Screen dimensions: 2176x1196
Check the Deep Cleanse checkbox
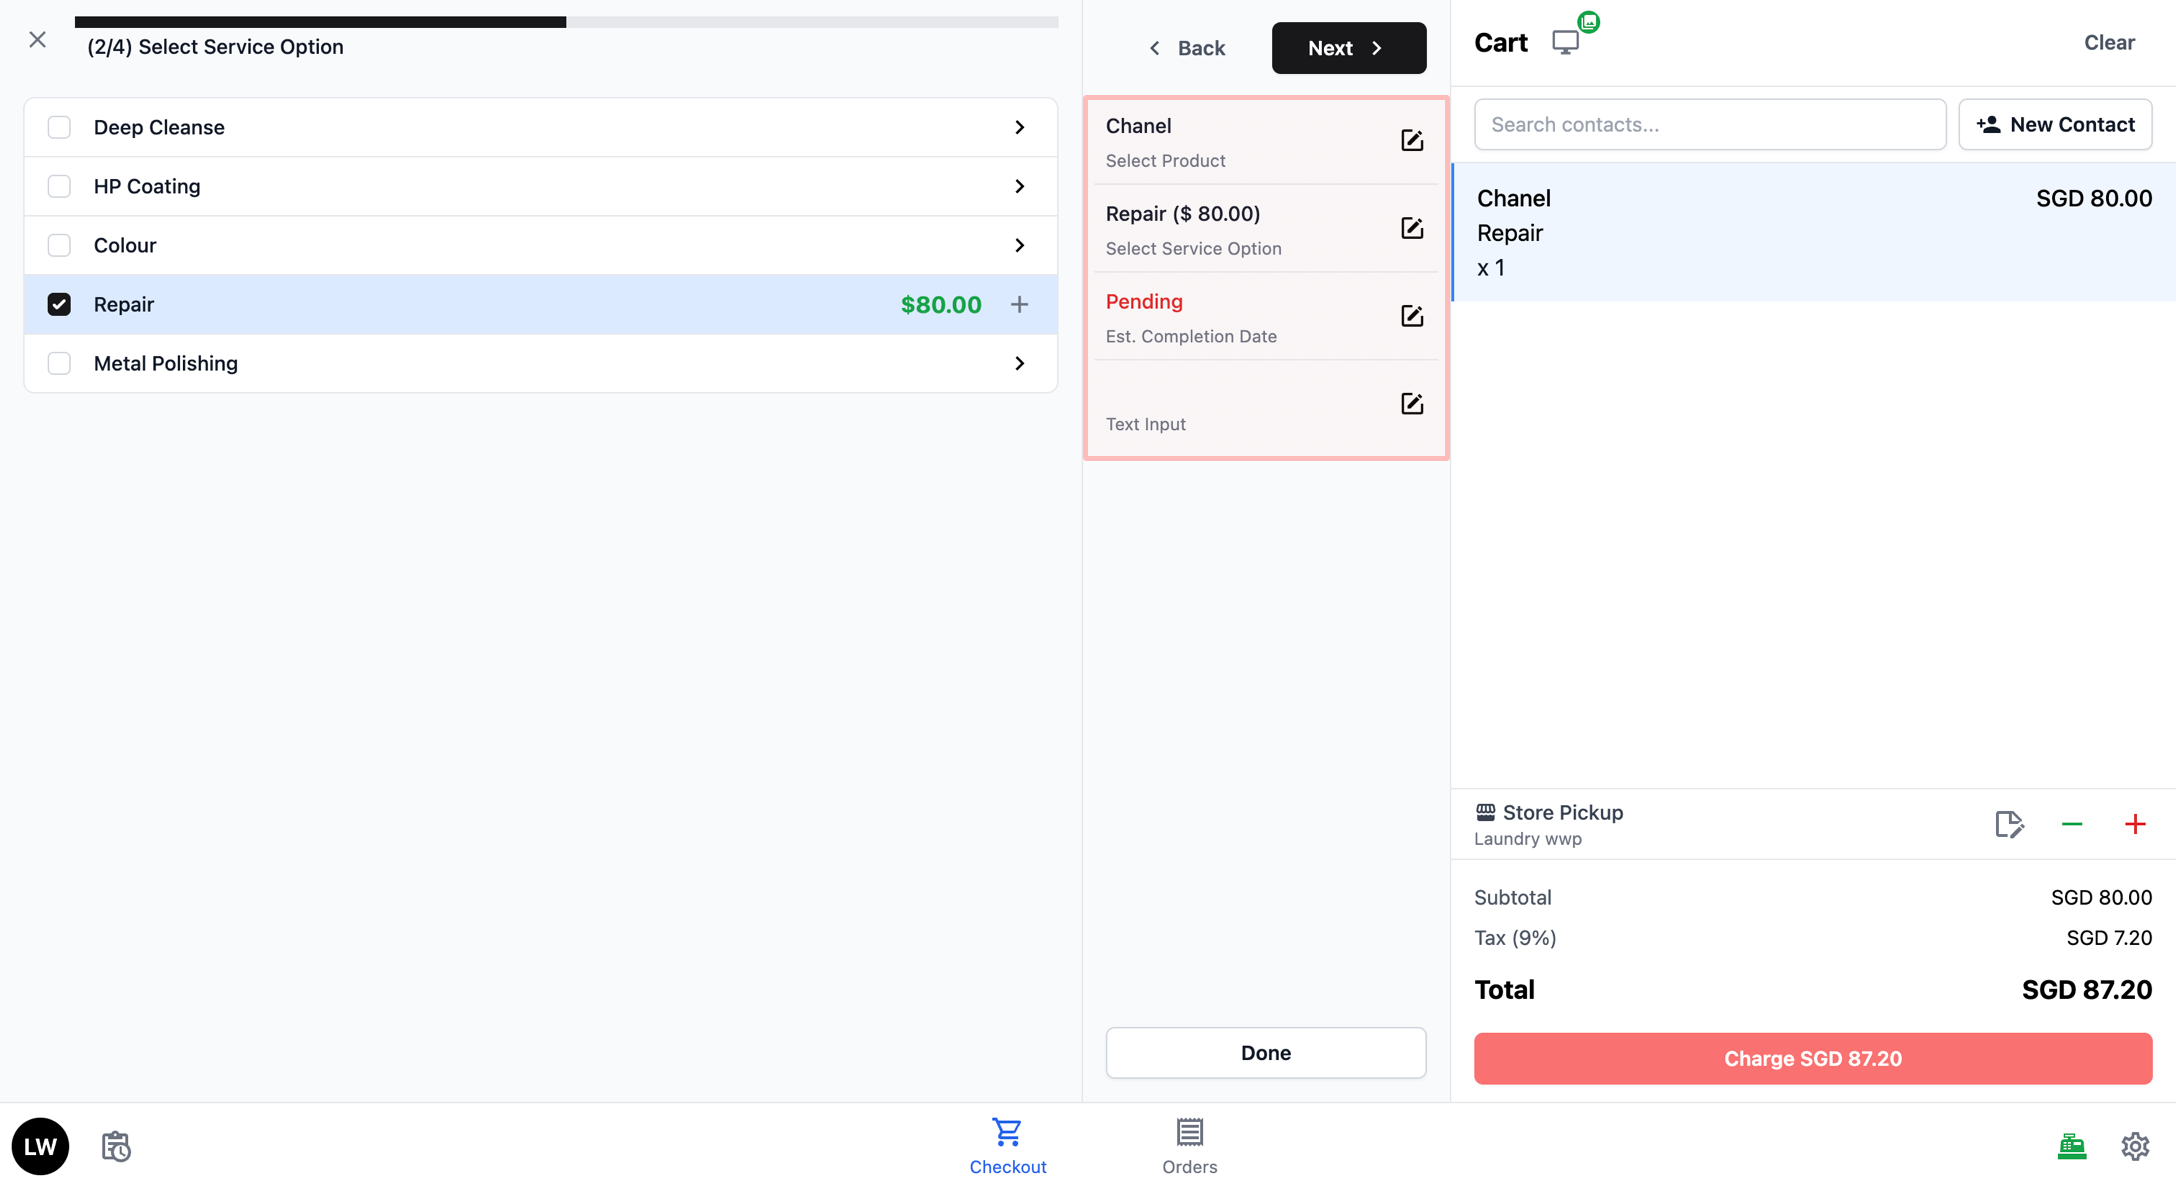[x=59, y=127]
